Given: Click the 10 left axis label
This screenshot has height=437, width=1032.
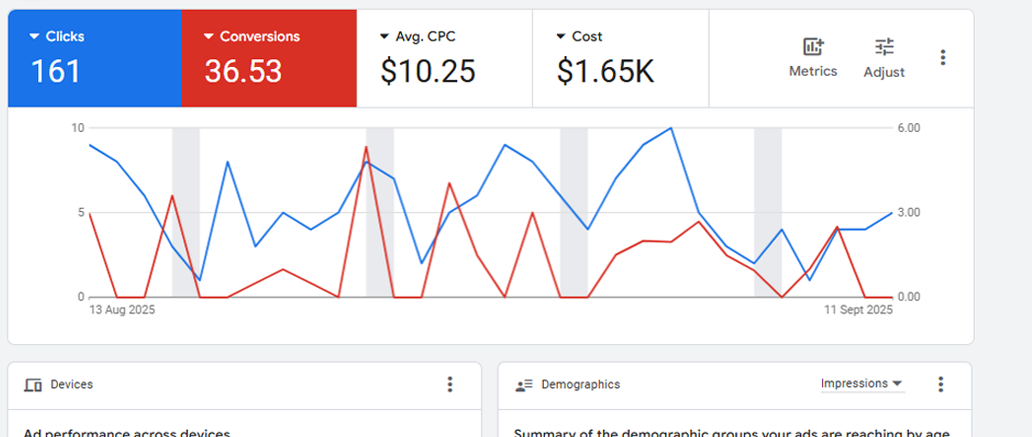Looking at the screenshot, I should [x=78, y=128].
